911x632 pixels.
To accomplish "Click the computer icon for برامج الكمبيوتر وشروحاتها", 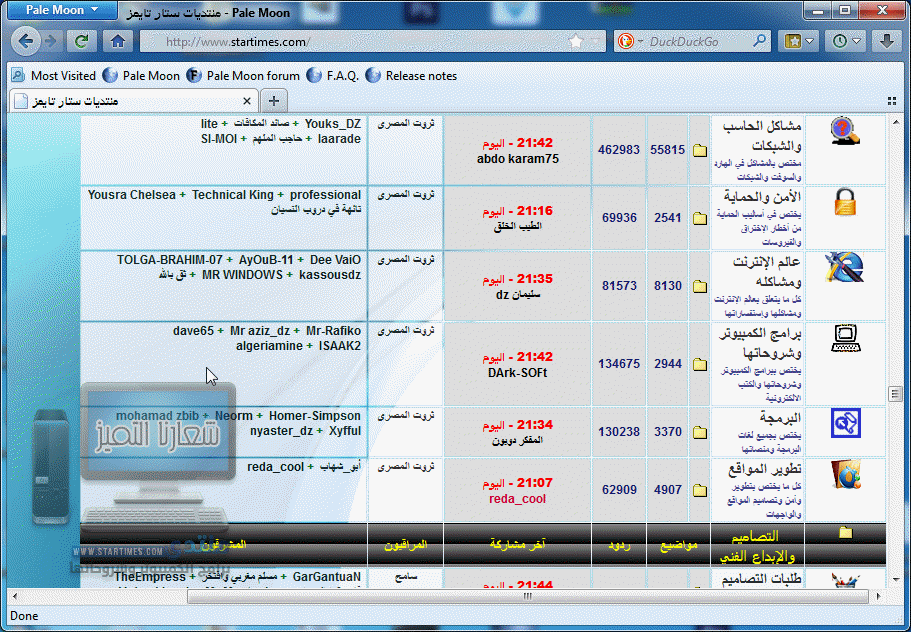I will (x=845, y=339).
